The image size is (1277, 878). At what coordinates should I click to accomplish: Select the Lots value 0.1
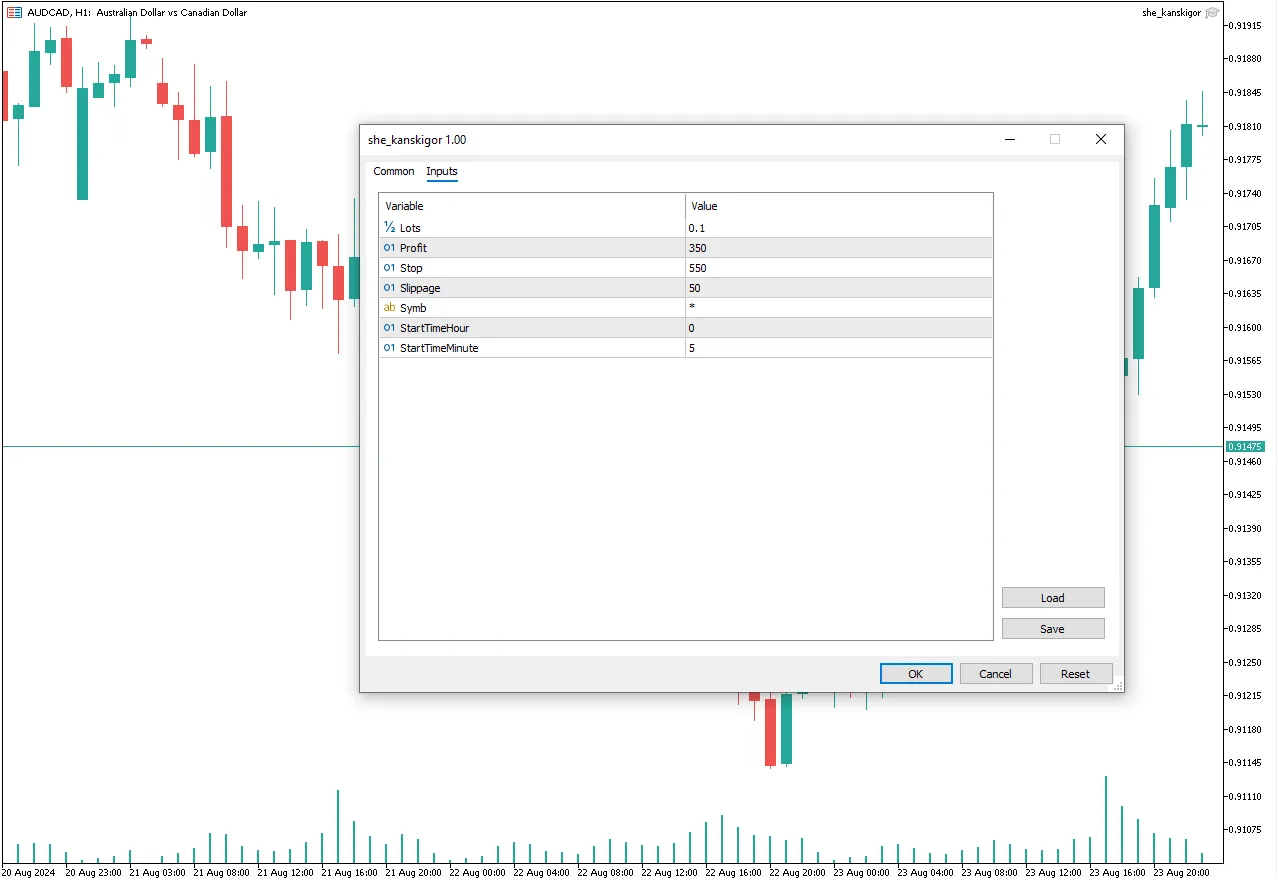(x=839, y=228)
